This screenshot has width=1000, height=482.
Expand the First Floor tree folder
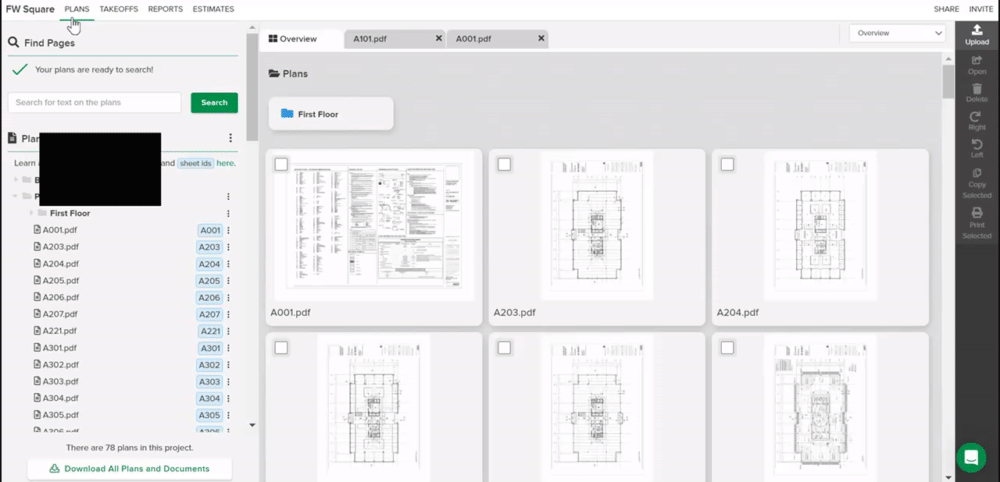pos(31,213)
